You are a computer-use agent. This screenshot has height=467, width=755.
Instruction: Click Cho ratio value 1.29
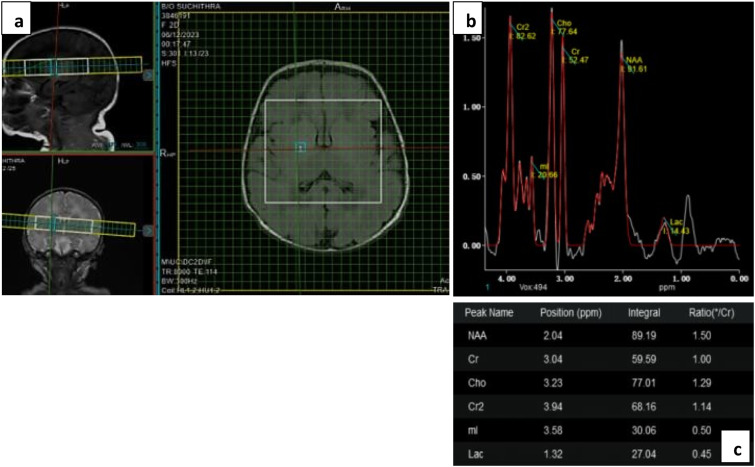(703, 383)
